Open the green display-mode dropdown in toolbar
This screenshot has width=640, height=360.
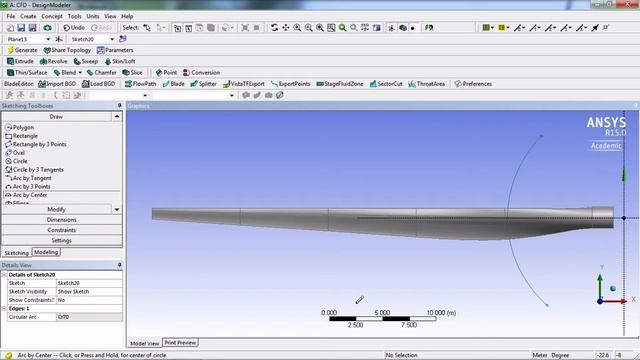(488, 28)
